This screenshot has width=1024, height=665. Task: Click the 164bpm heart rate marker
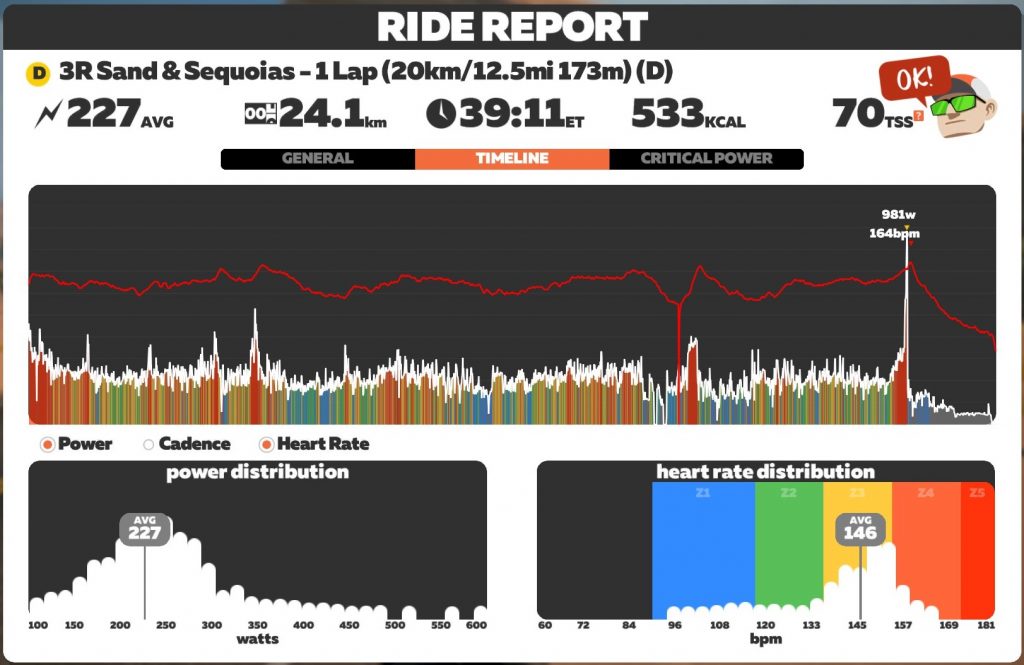click(x=893, y=233)
